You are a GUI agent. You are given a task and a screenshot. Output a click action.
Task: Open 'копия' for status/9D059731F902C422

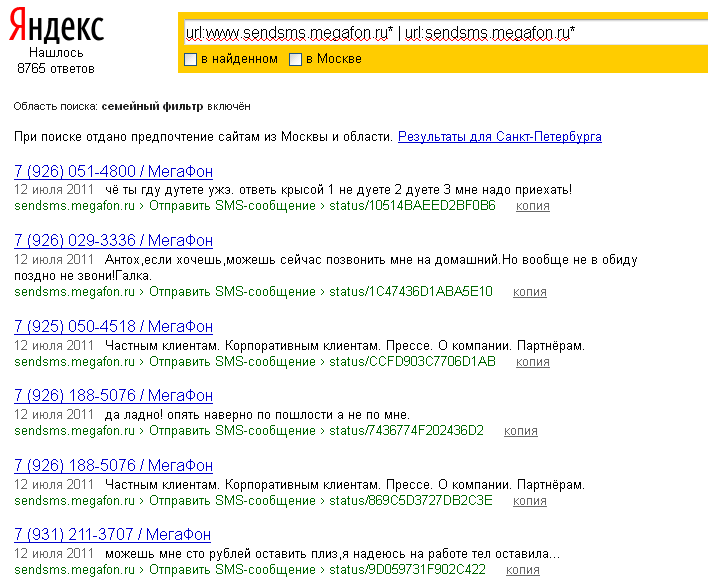[522, 570]
